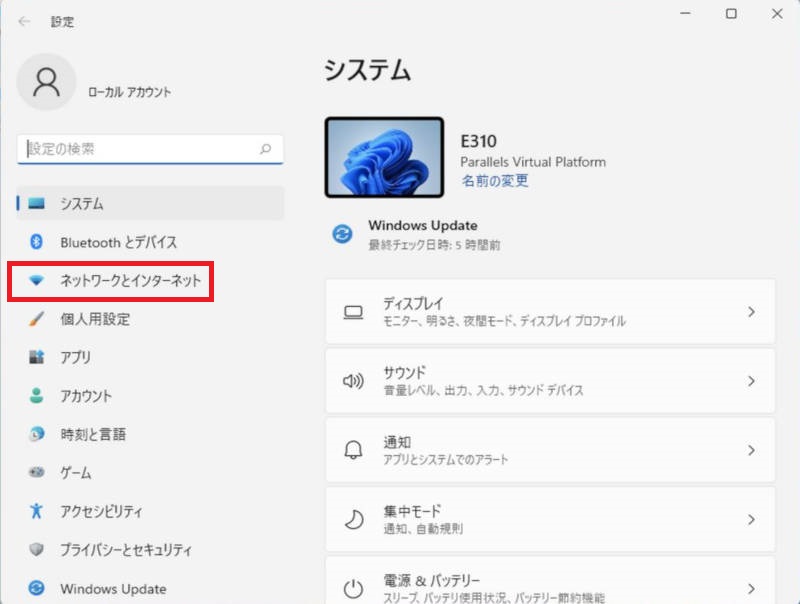Click the local account avatar icon

coord(46,82)
